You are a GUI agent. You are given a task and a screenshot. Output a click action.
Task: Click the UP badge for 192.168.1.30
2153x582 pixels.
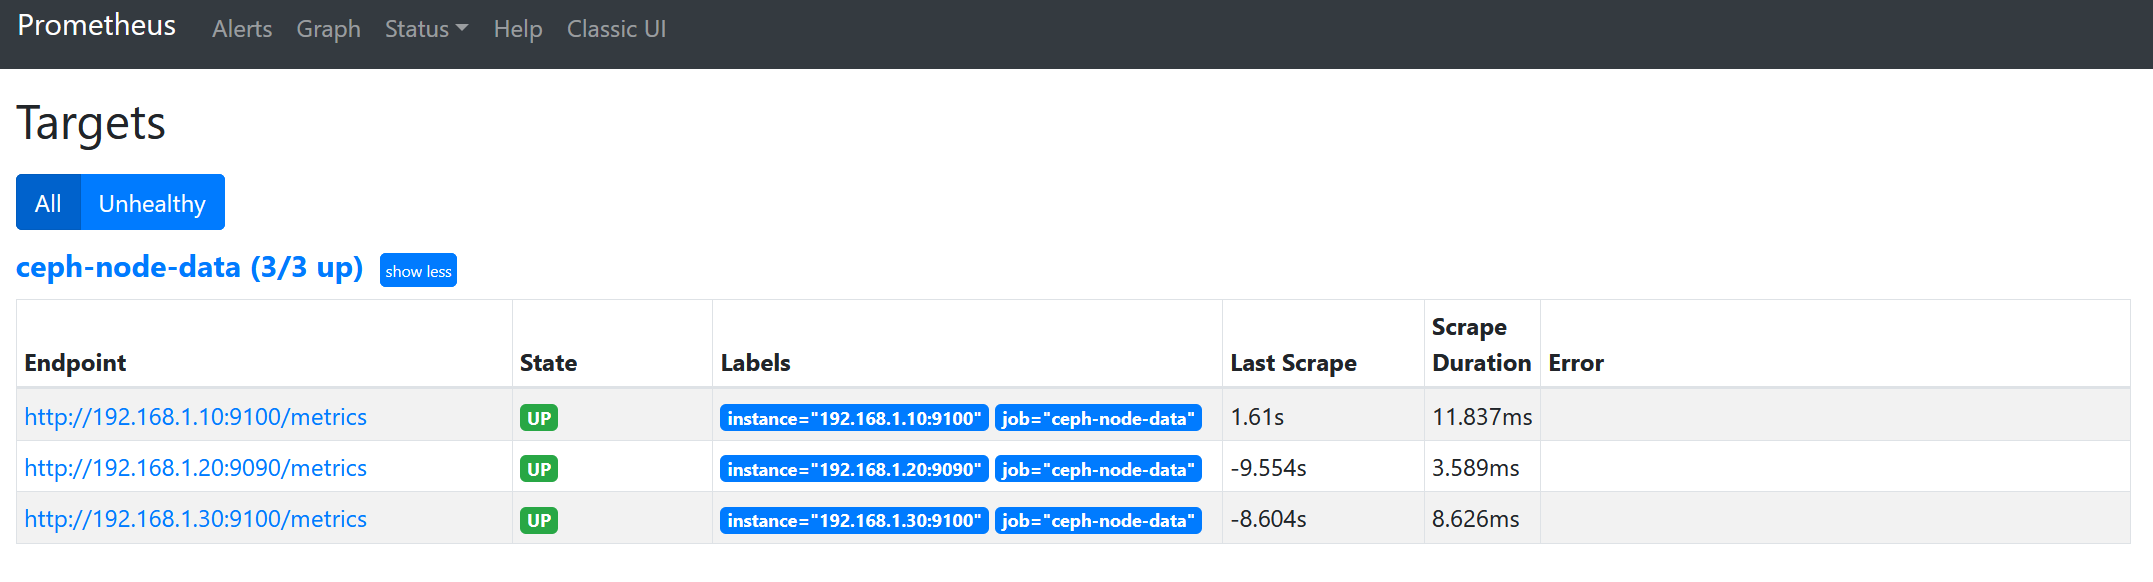click(x=539, y=520)
